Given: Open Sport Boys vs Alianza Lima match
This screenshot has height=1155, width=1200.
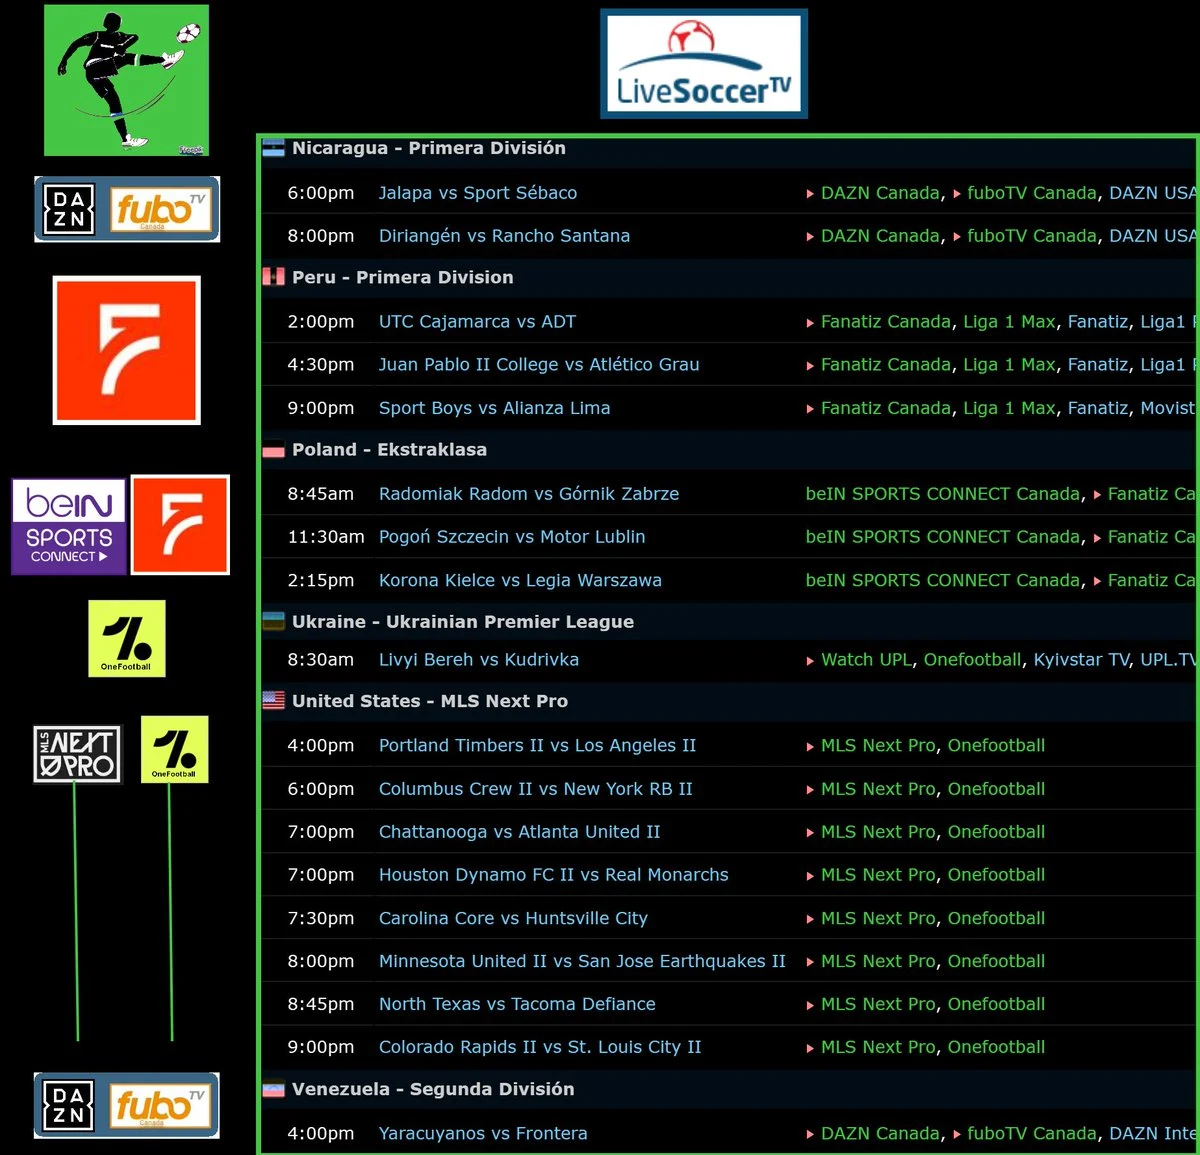Looking at the screenshot, I should tap(494, 408).
